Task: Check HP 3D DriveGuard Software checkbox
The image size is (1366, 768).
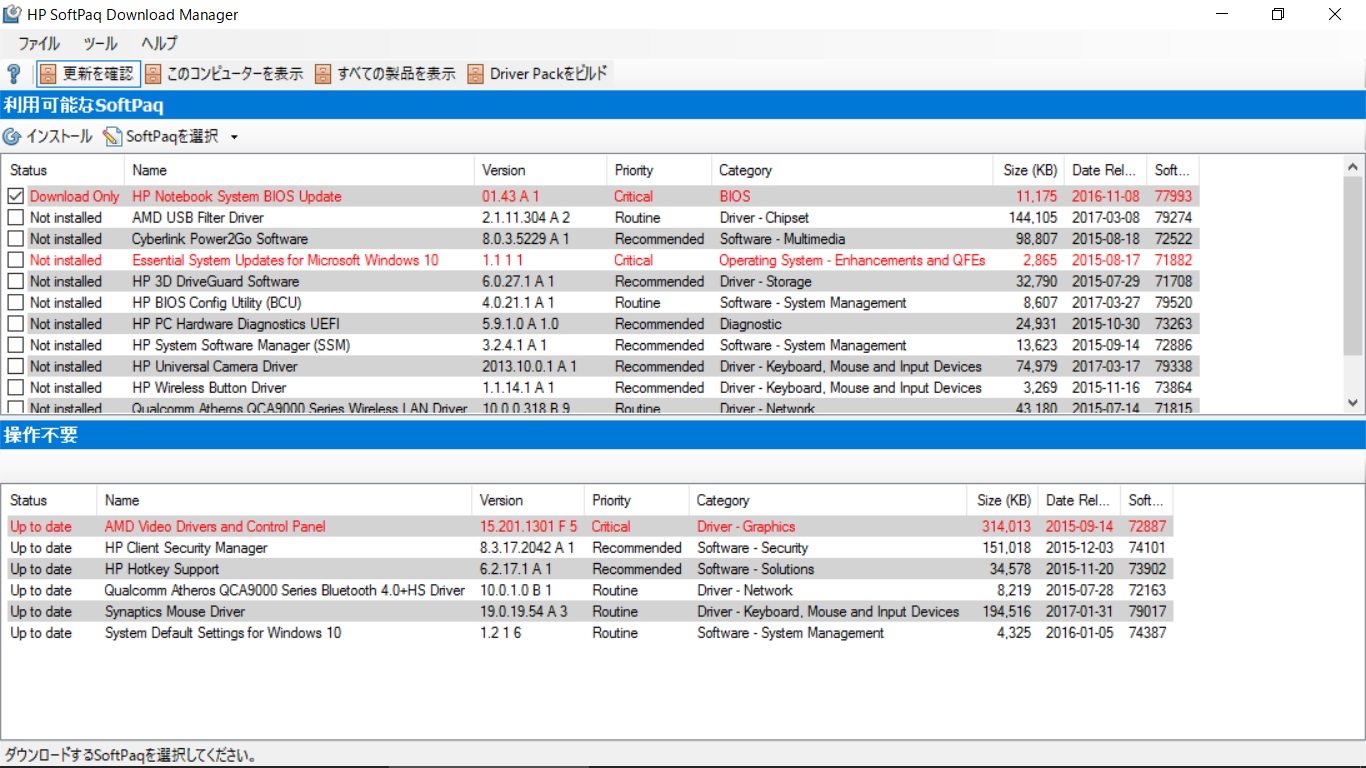Action: click(16, 282)
